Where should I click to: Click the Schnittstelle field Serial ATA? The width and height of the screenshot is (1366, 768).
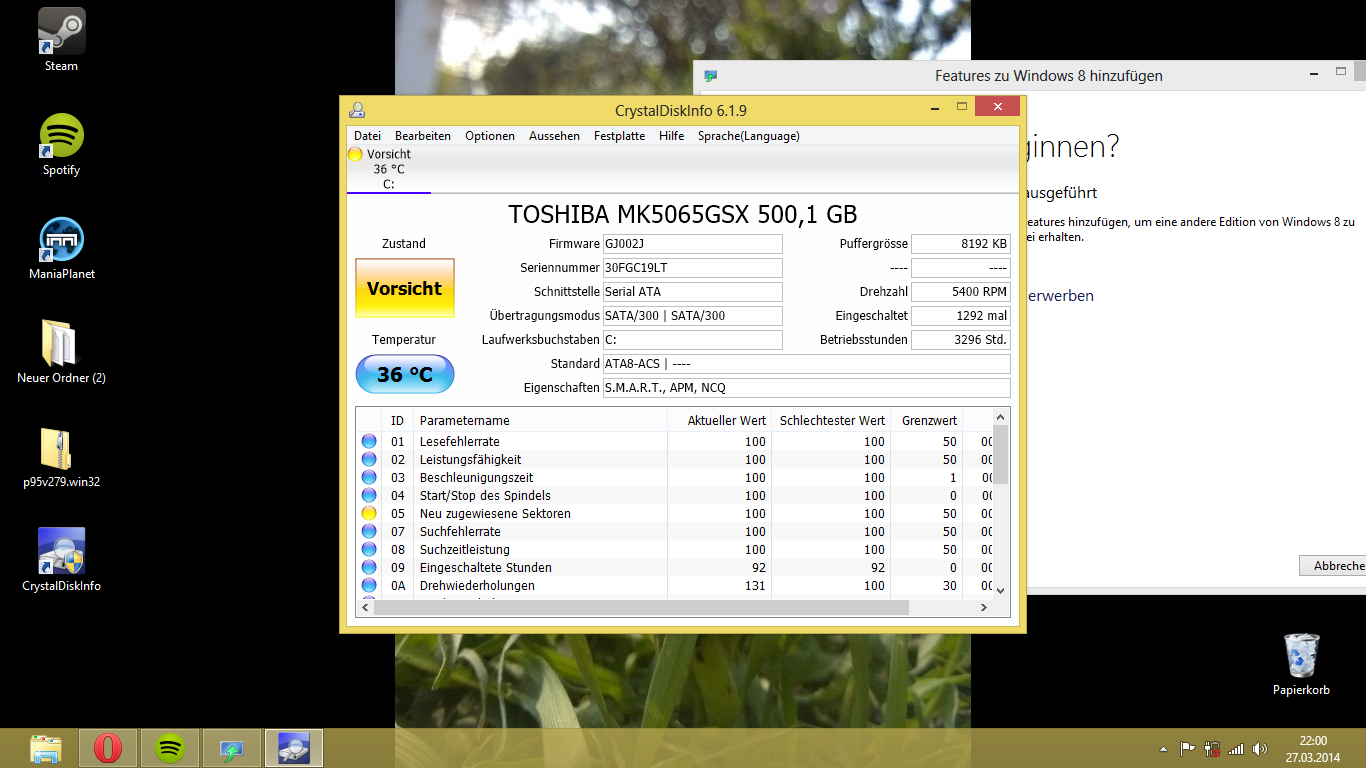pos(692,292)
